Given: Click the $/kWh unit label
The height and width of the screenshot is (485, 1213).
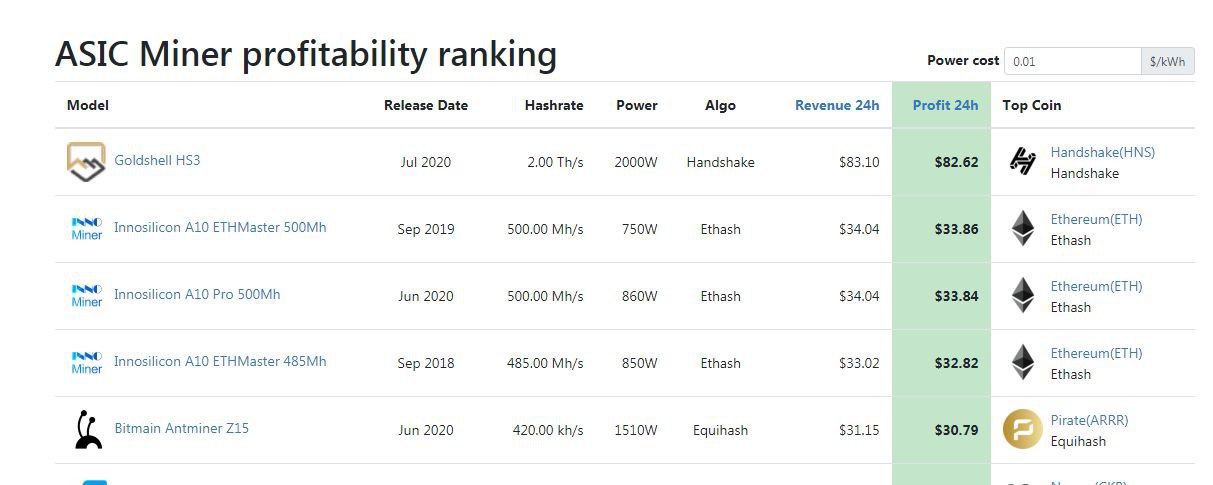Looking at the screenshot, I should click(x=1167, y=61).
